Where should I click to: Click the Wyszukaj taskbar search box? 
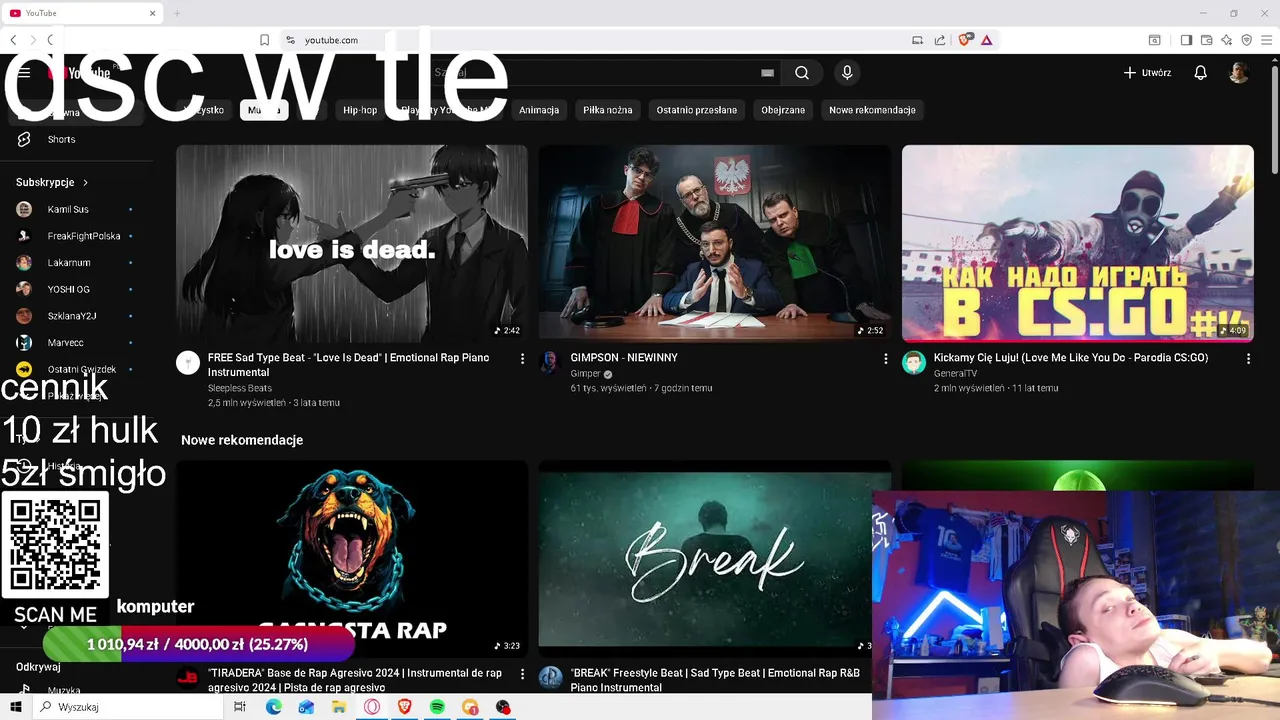128,707
